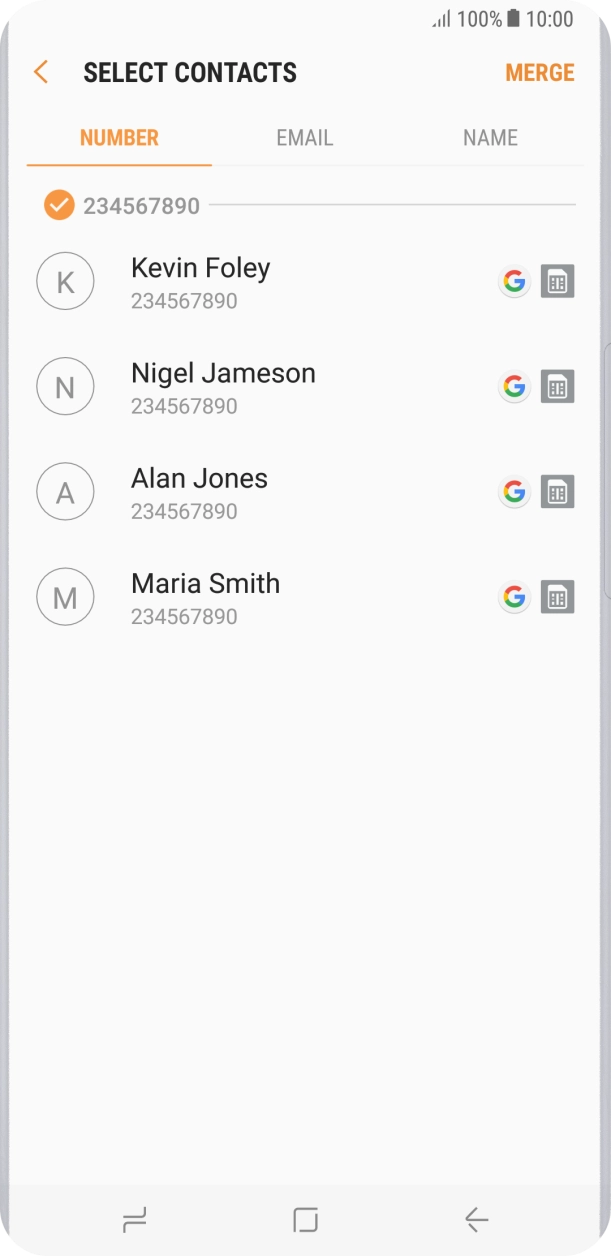The height and width of the screenshot is (1256, 611).
Task: Switch to the Email tab
Action: click(x=304, y=138)
